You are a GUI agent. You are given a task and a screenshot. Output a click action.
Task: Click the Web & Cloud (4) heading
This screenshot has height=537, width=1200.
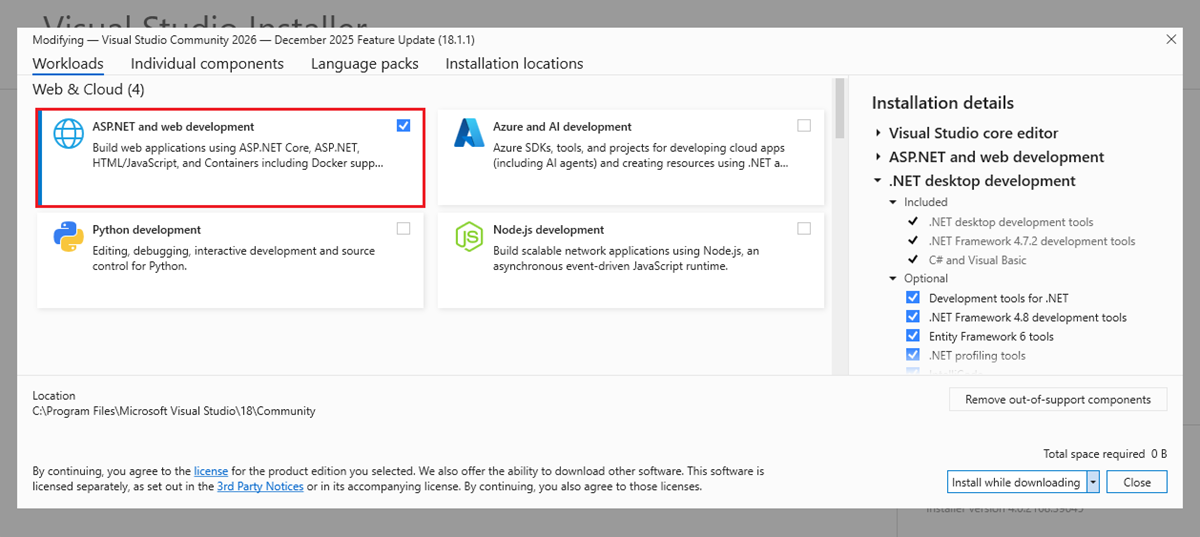[x=88, y=89]
